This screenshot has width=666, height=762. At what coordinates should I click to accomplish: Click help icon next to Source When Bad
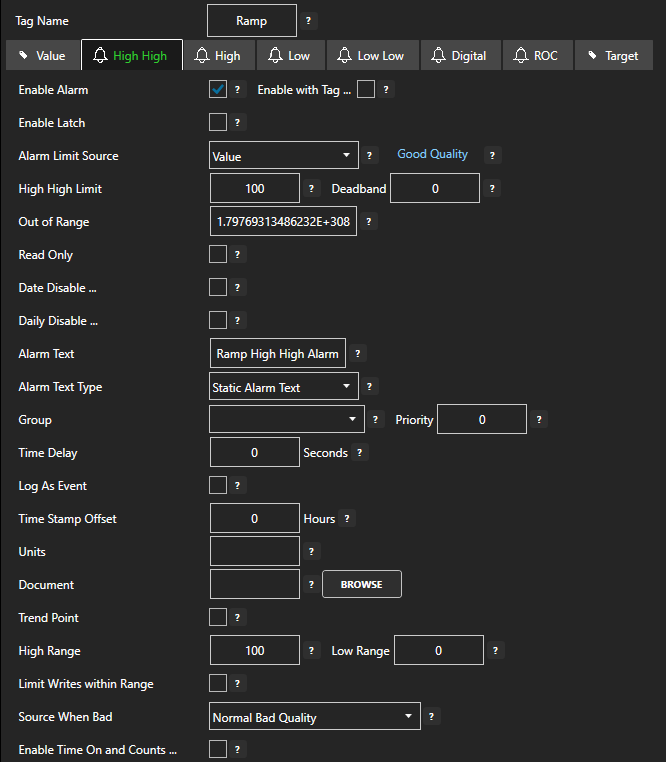click(x=432, y=717)
